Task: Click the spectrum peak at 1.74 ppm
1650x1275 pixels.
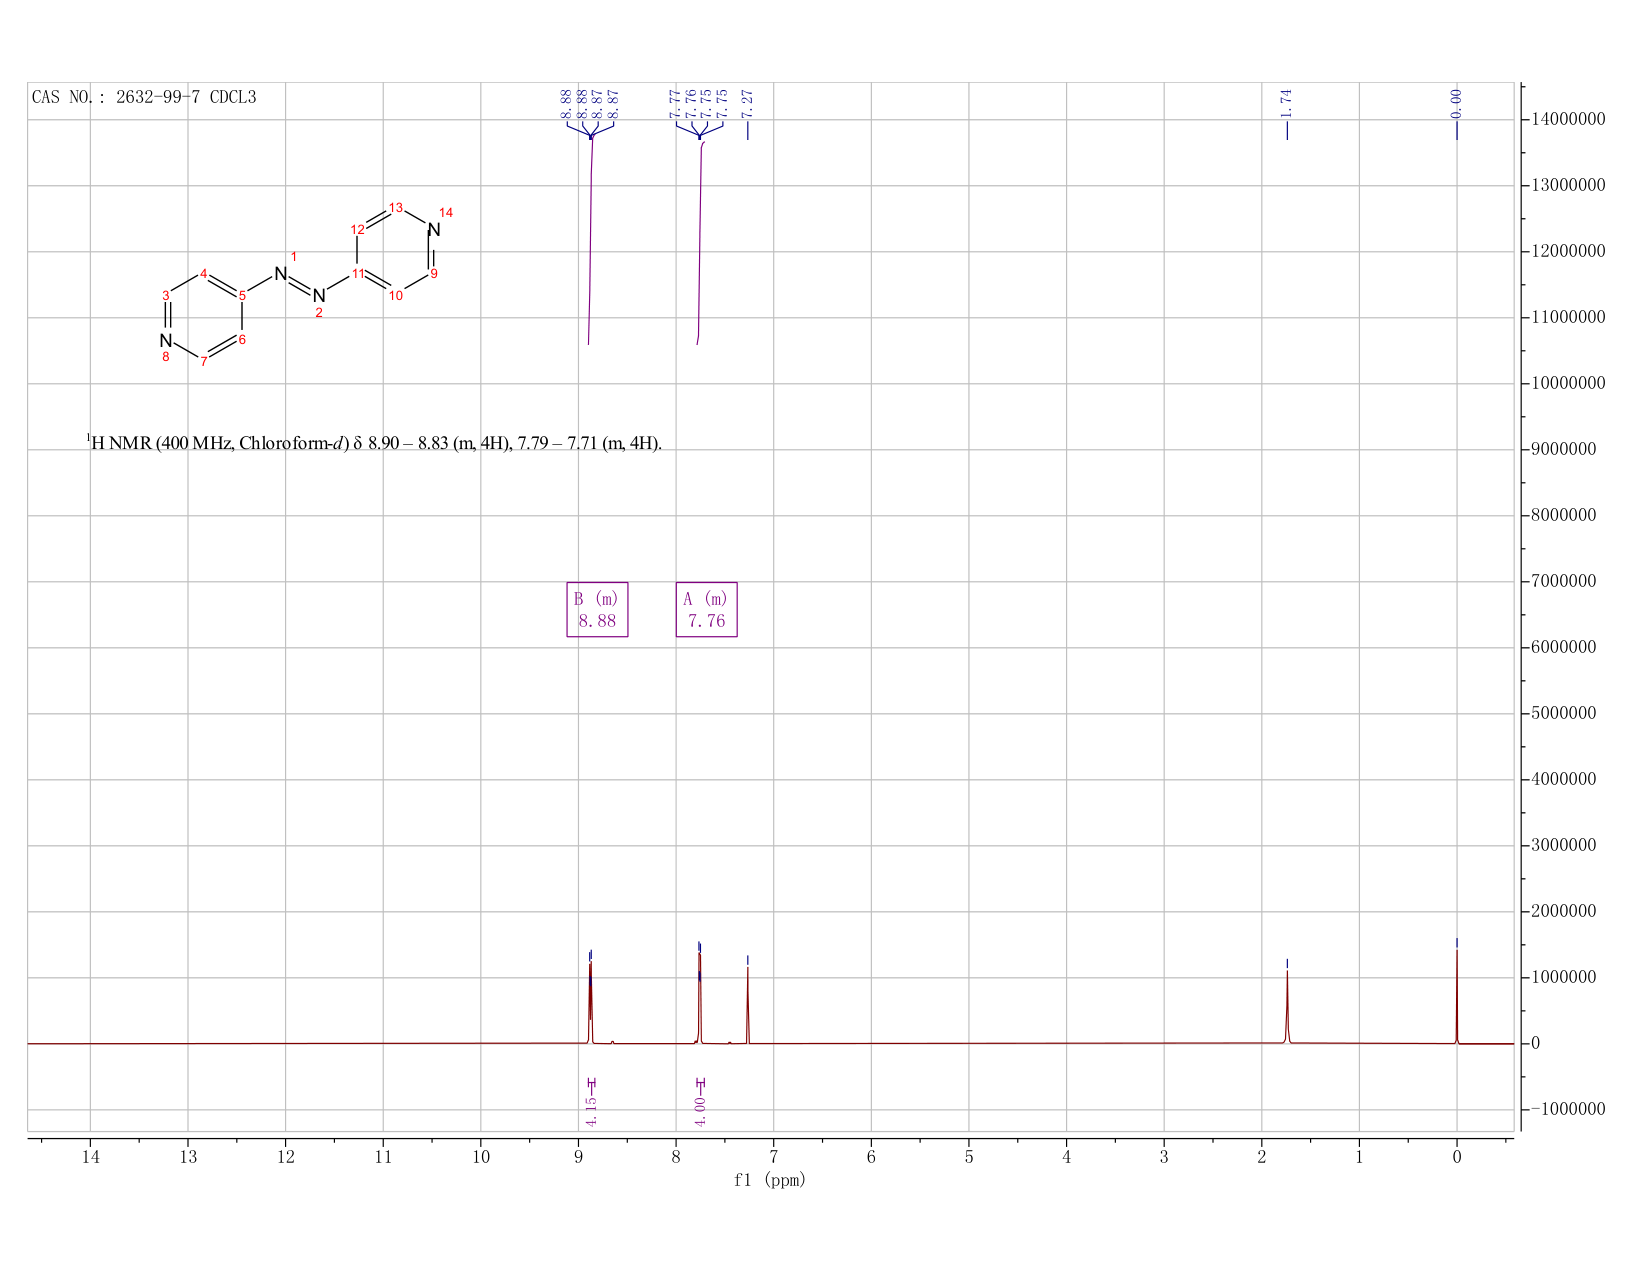Action: [1287, 1005]
